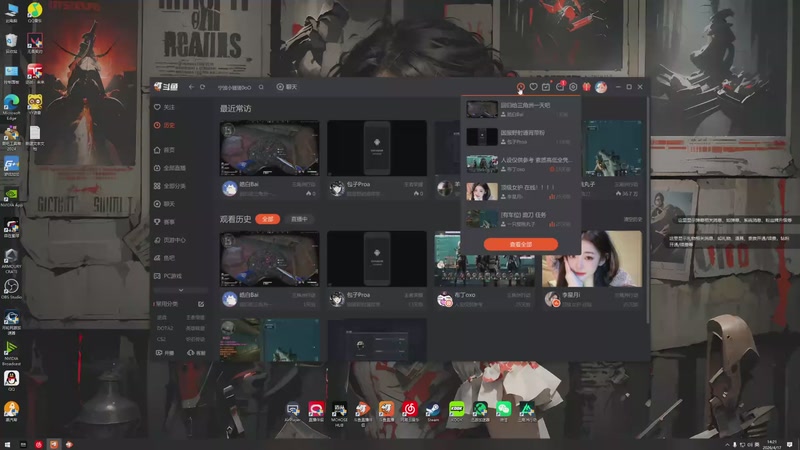Select CS2 category in sidebar

pos(161,339)
